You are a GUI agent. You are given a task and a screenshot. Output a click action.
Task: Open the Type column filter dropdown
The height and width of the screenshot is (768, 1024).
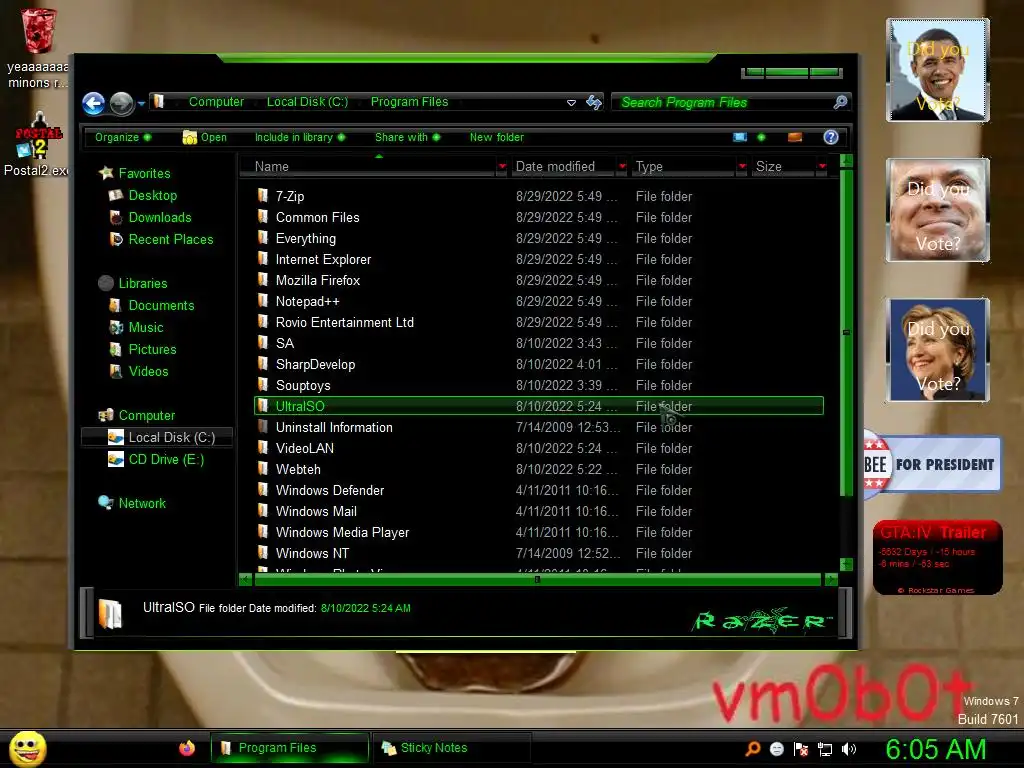click(x=742, y=167)
